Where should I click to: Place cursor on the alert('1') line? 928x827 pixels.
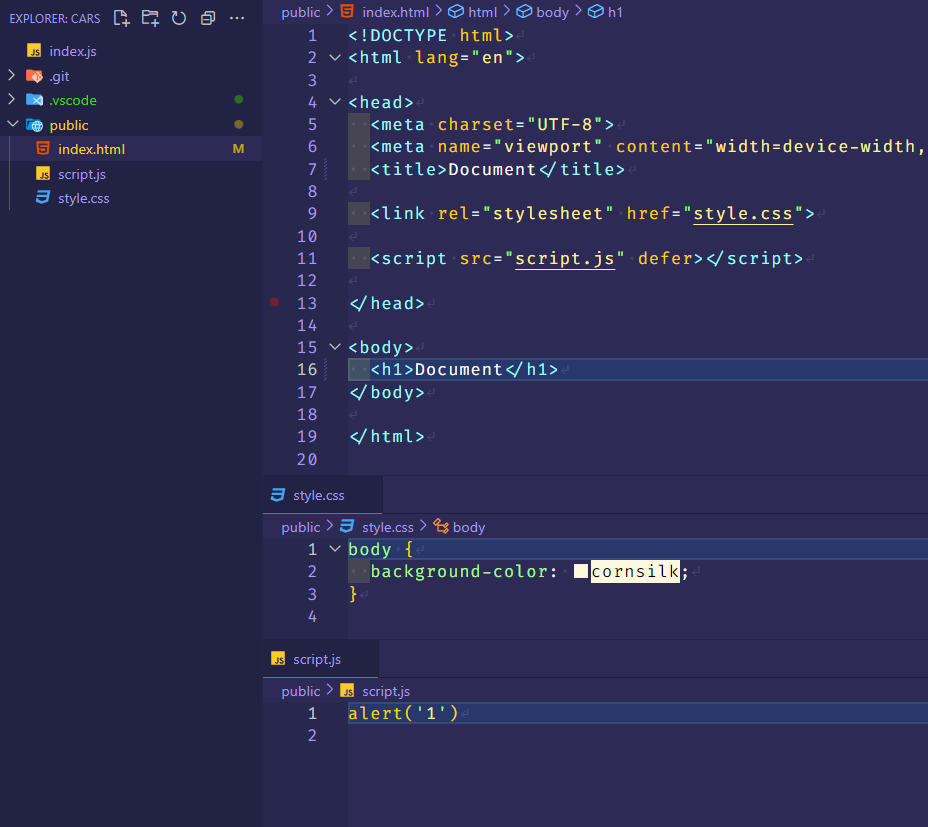(638, 713)
